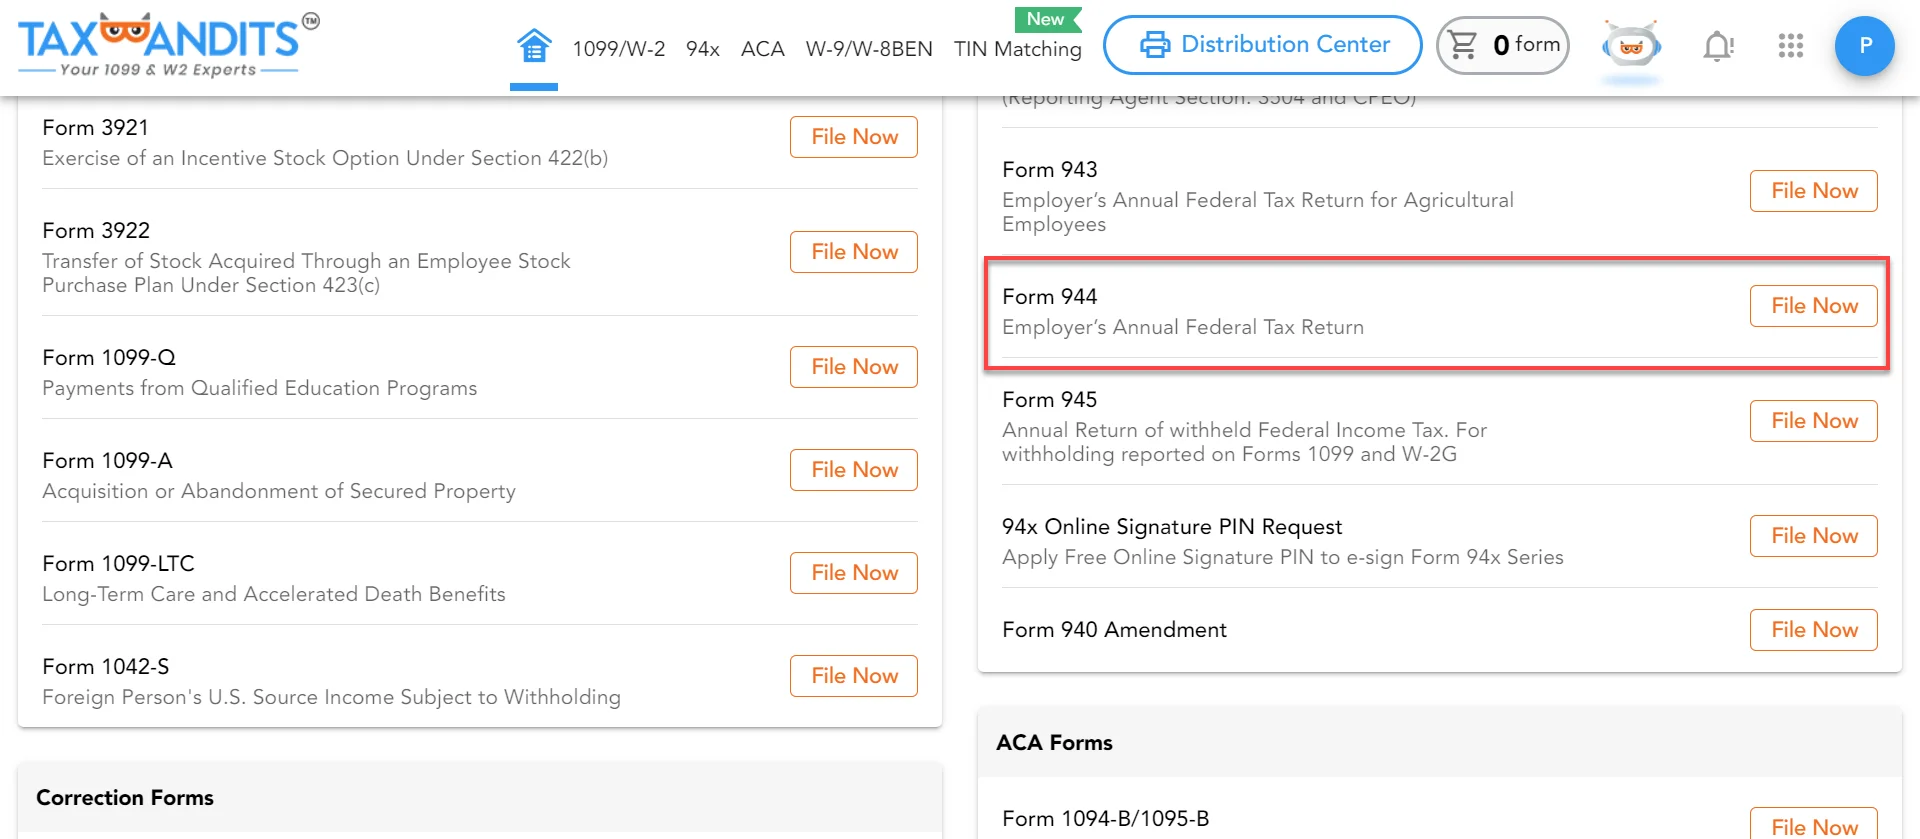Select the Form 3922 title text
1920x839 pixels.
pos(96,231)
